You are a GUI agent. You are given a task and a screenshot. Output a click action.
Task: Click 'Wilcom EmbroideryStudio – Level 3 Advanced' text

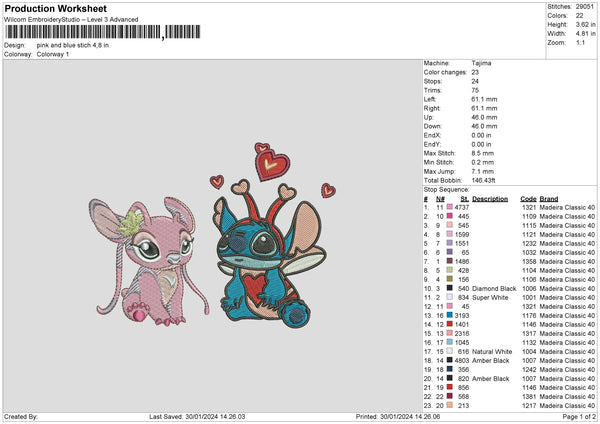pos(71,20)
